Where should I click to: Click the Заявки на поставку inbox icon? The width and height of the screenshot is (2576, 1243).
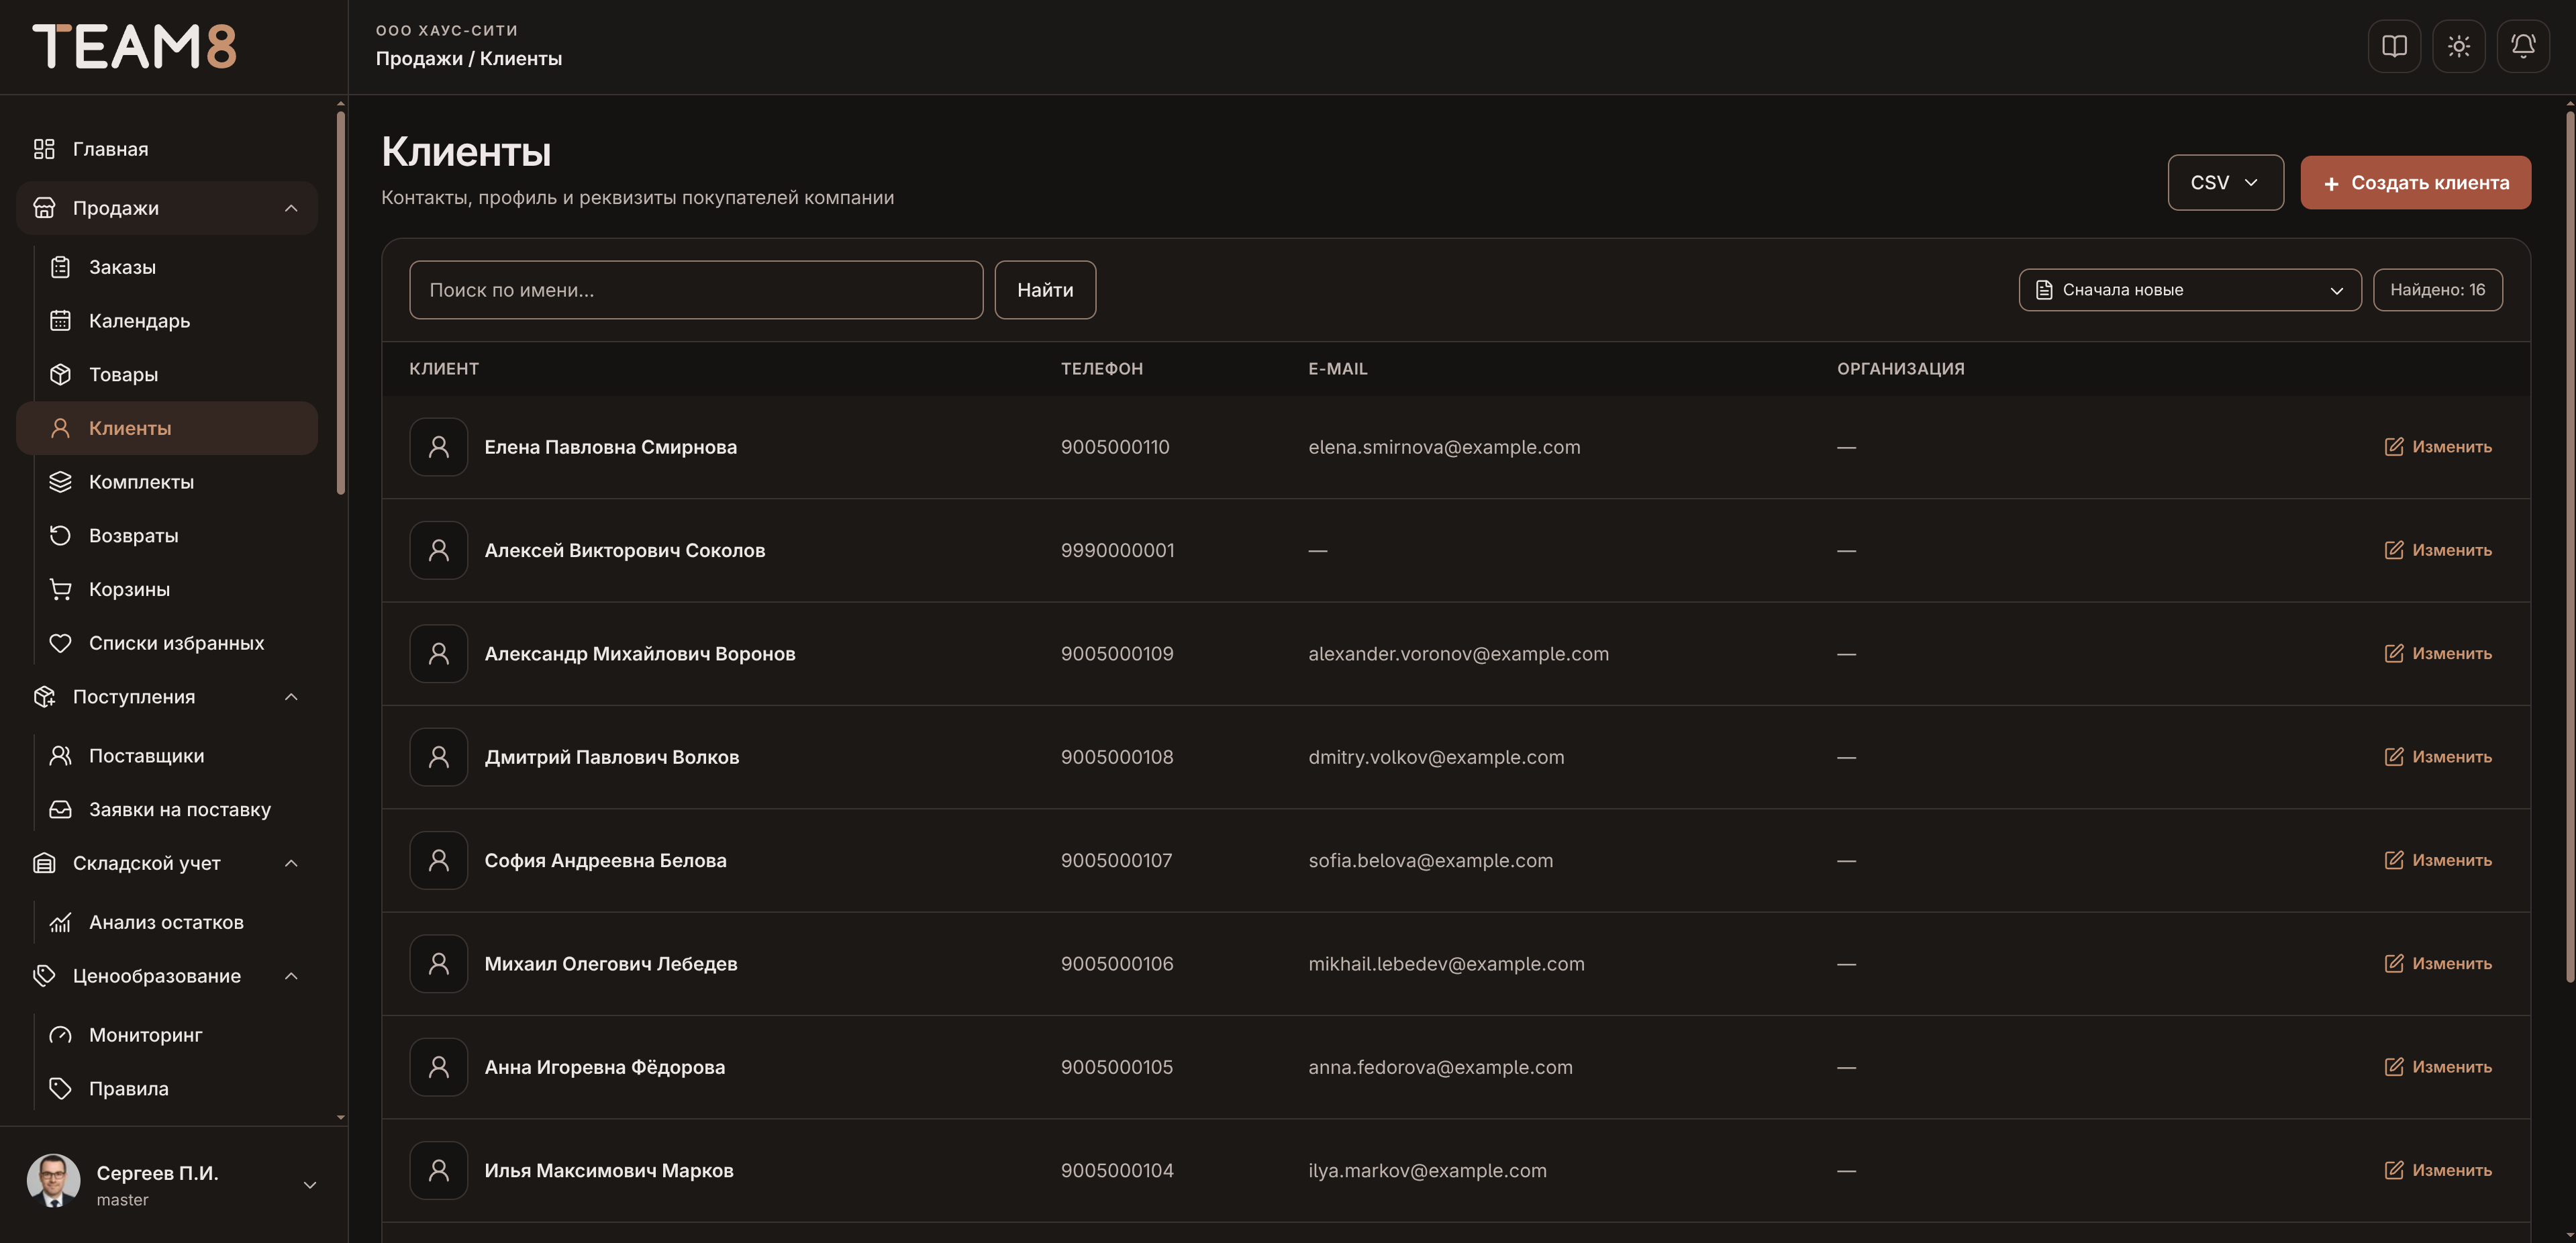(x=60, y=809)
